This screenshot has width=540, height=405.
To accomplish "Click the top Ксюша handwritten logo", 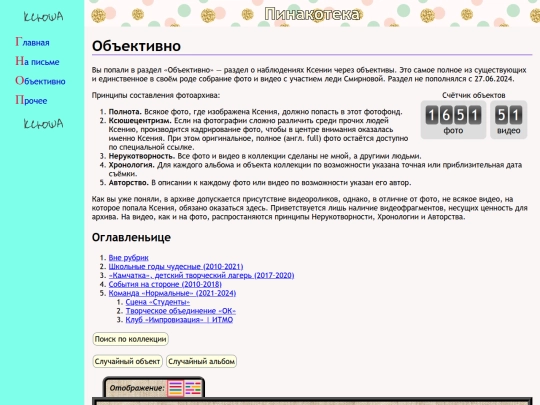I will click(x=43, y=17).
